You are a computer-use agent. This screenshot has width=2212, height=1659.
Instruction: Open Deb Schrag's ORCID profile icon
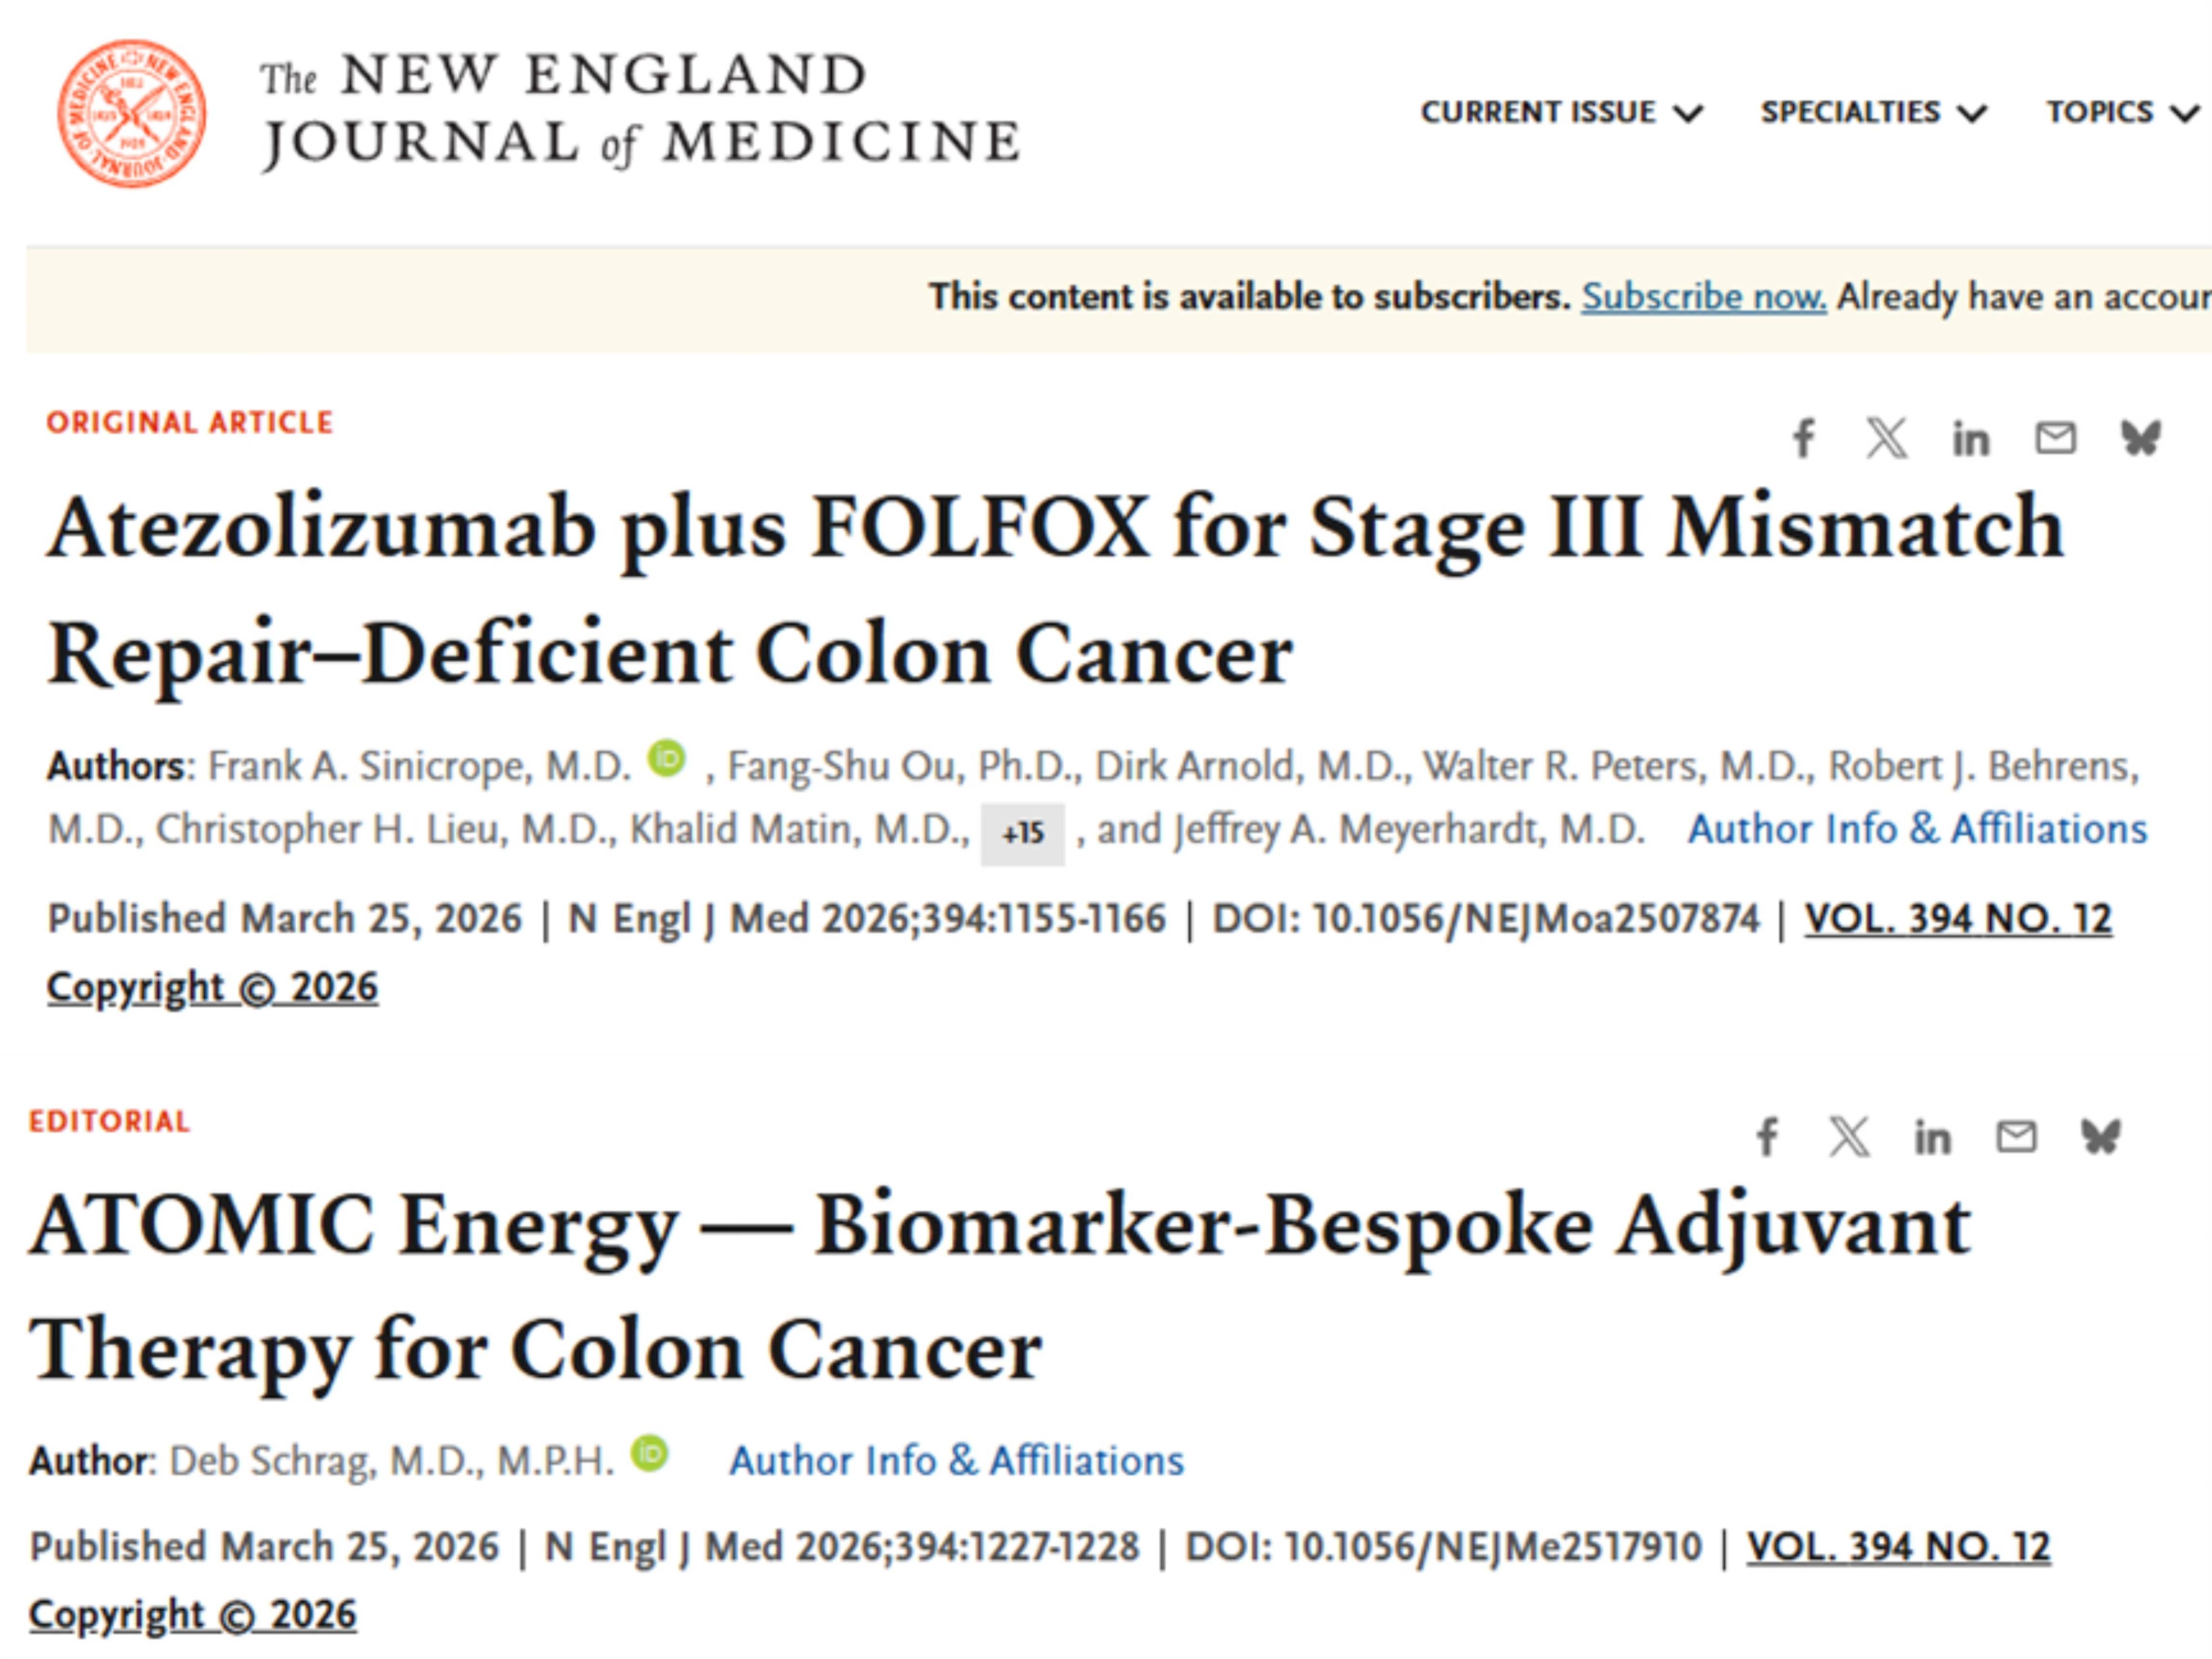click(x=650, y=1453)
